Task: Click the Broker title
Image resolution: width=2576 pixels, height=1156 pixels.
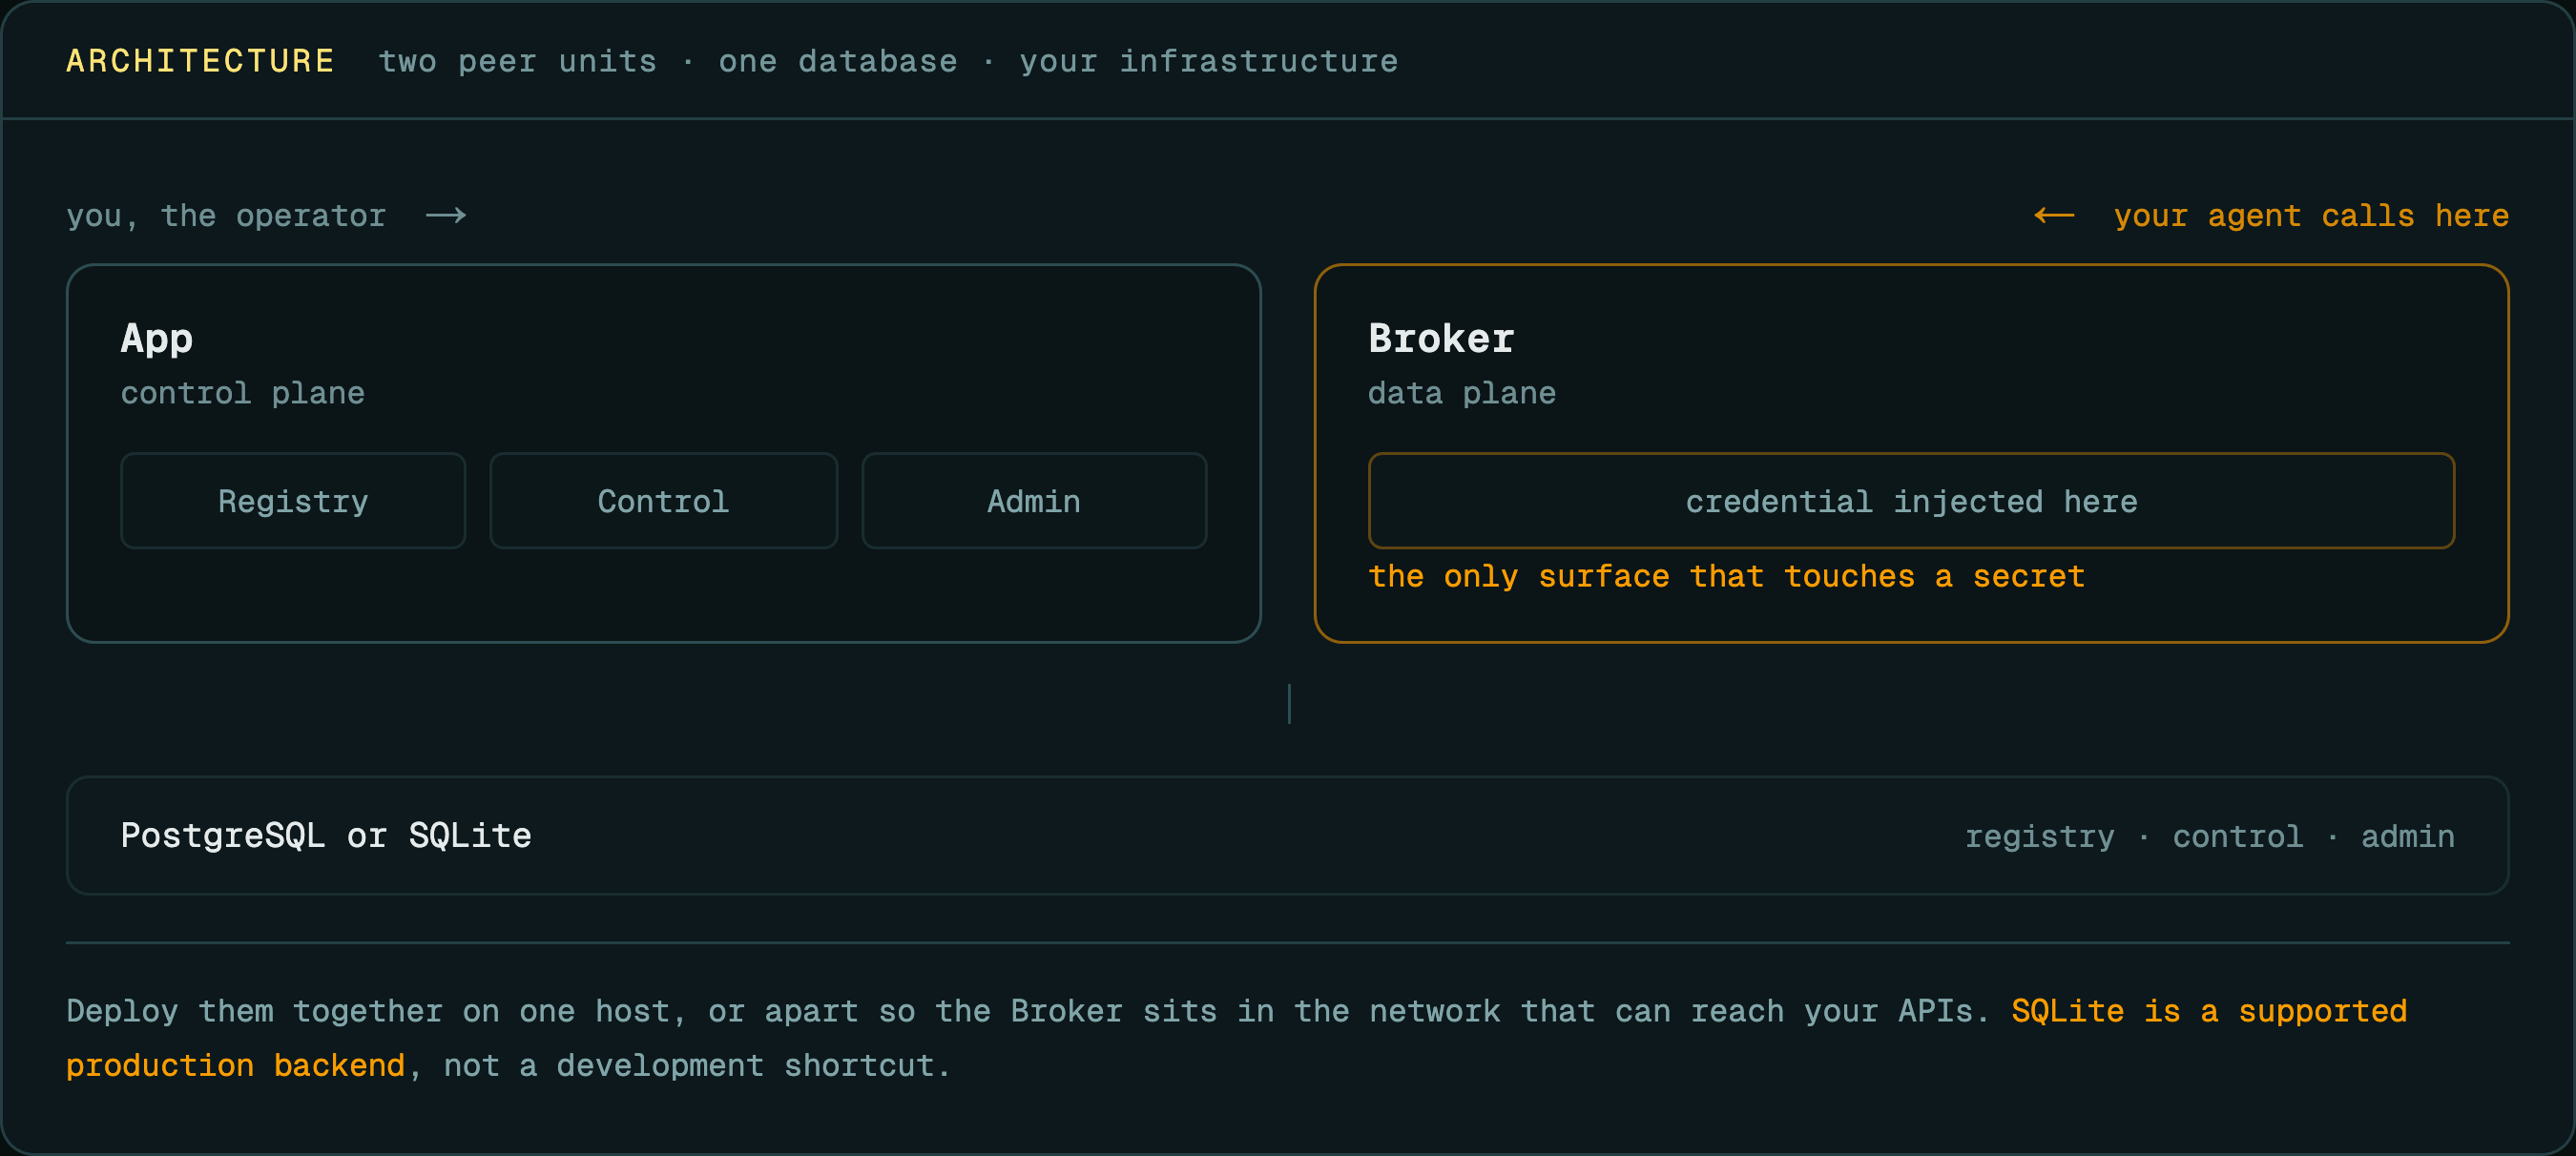Action: coord(1441,339)
